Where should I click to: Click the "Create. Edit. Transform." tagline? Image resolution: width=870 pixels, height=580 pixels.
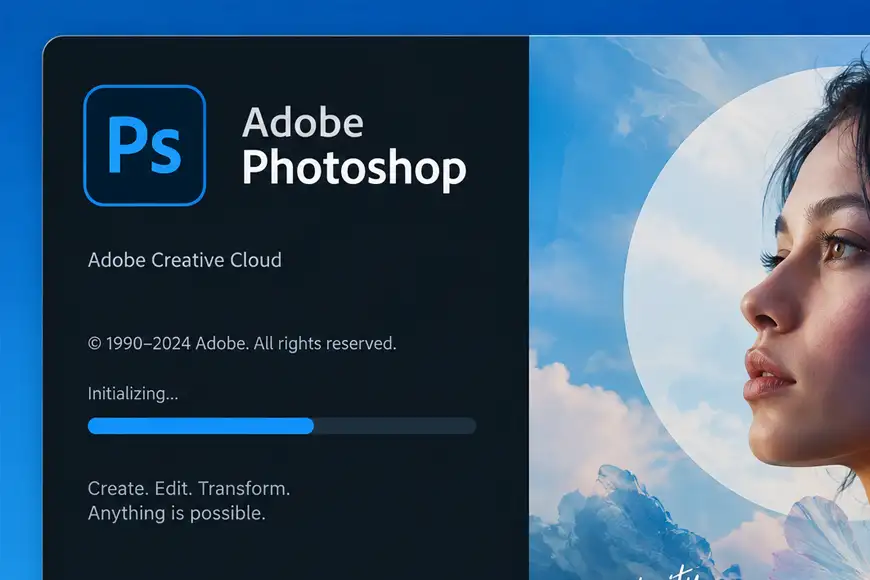189,488
